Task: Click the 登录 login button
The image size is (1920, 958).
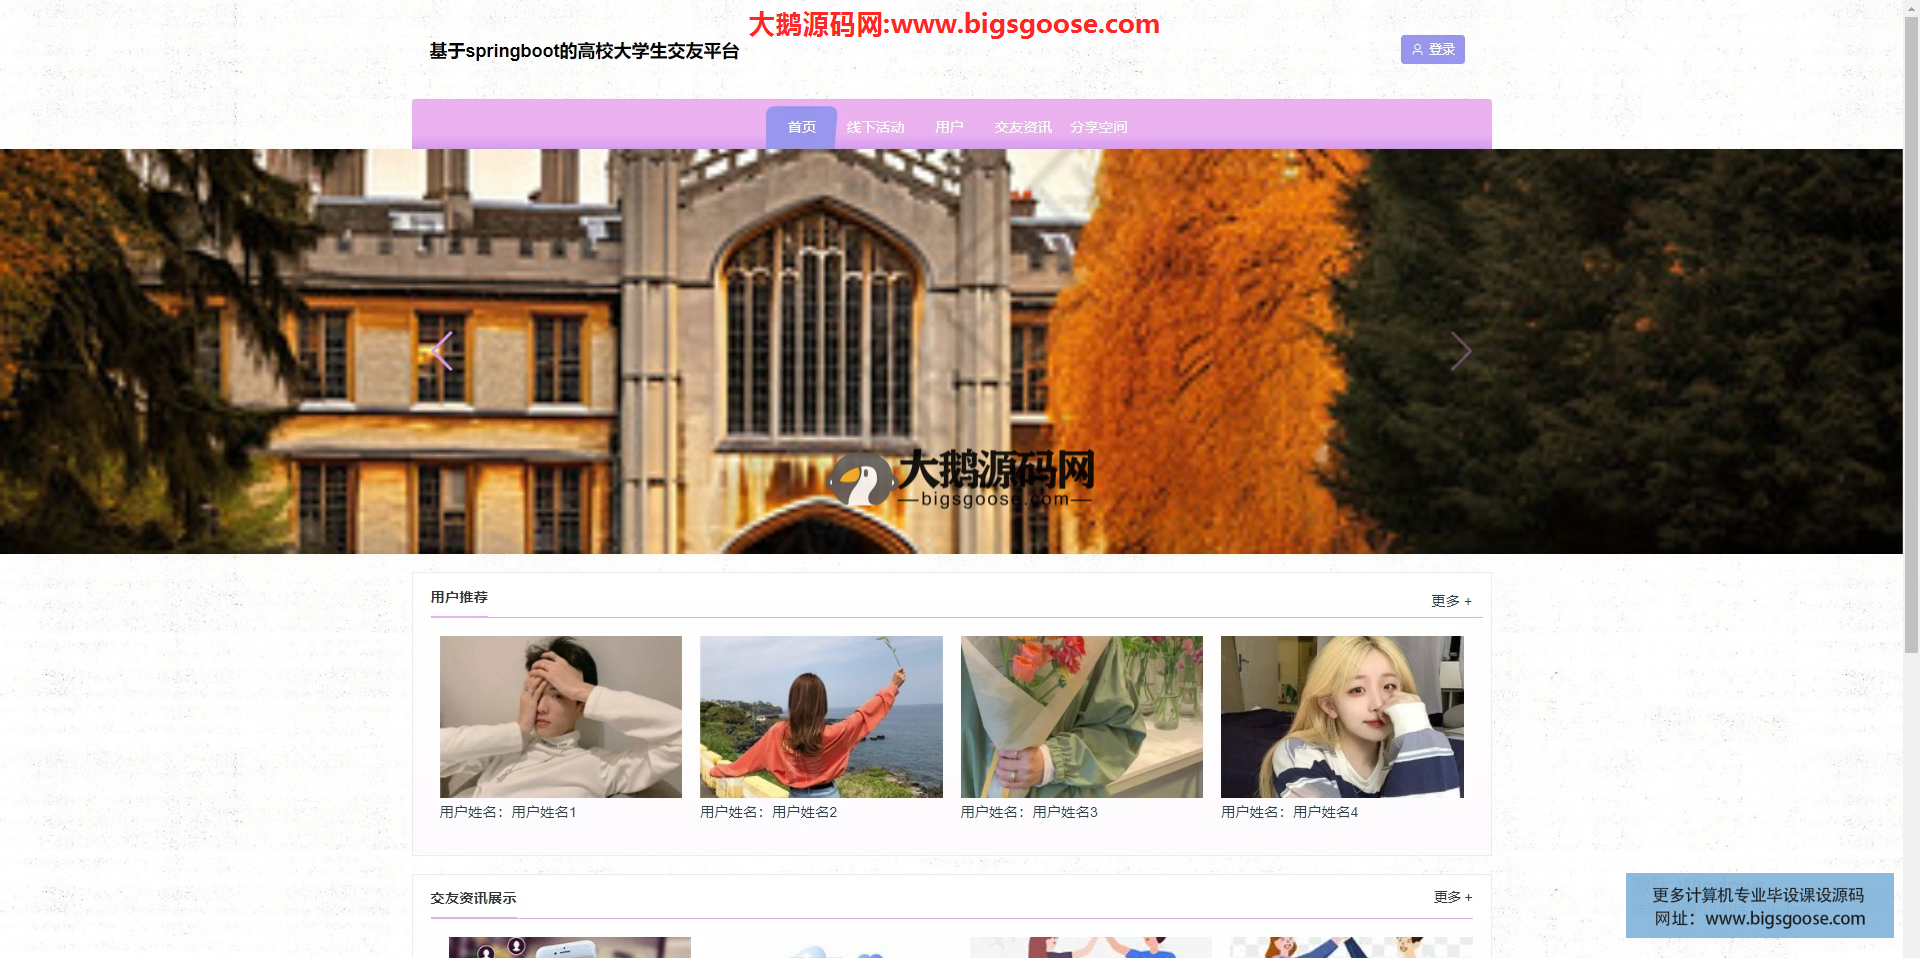Action: (1432, 50)
